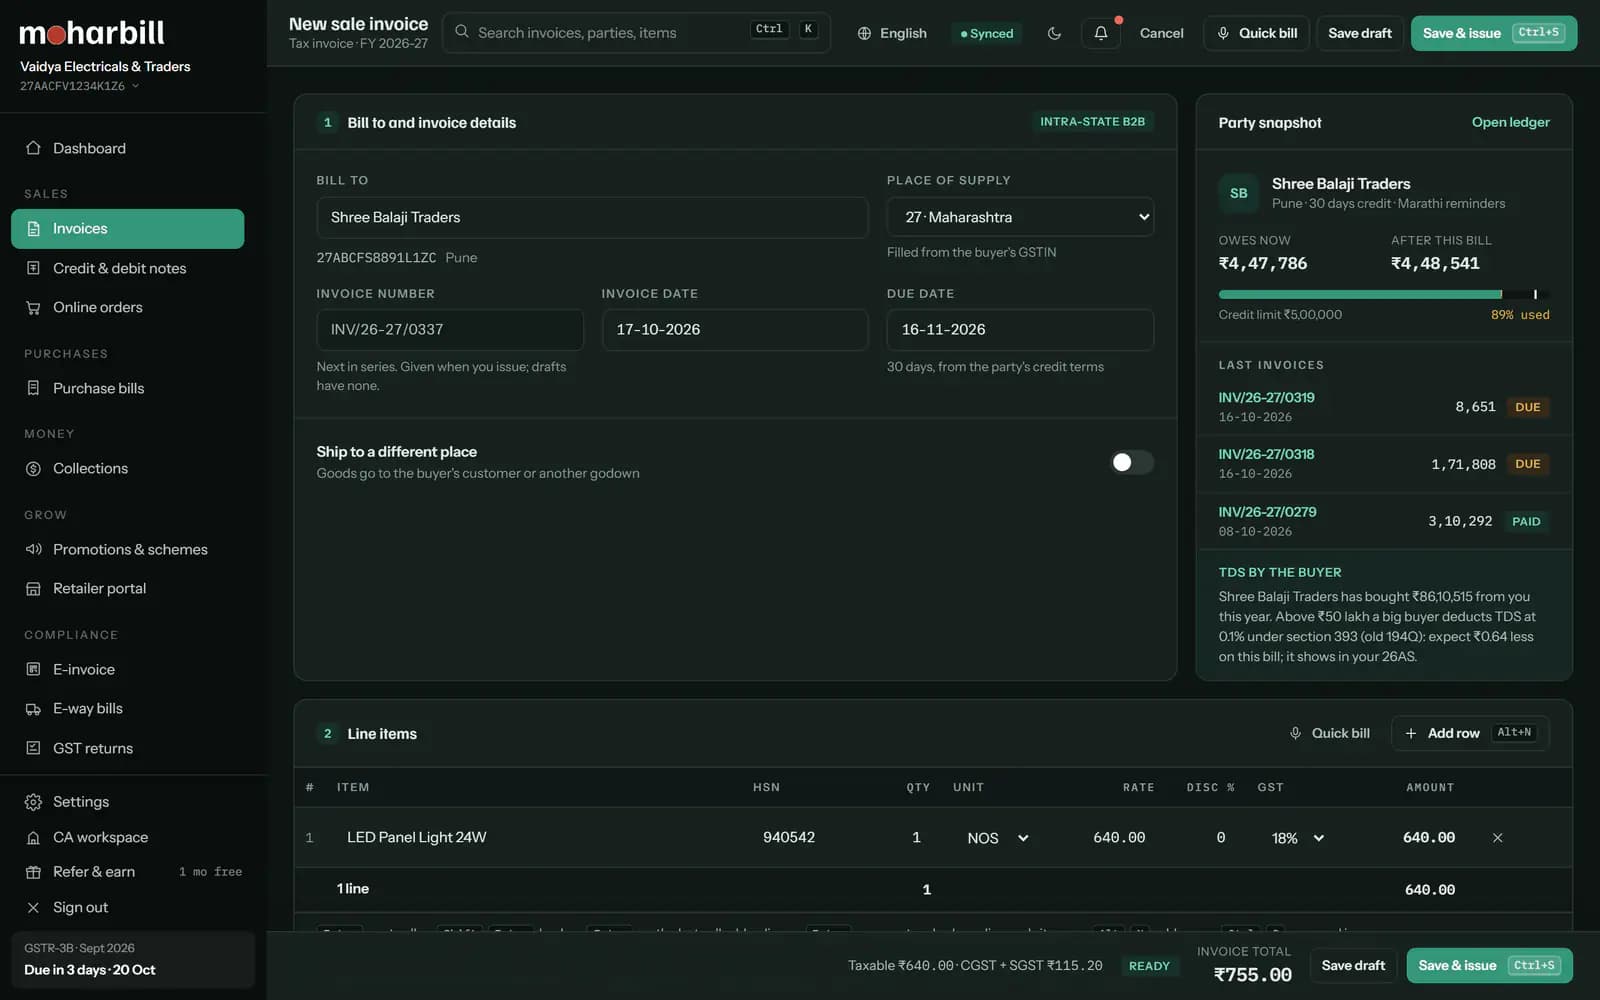Expand the business GSTIN switcher chevron
This screenshot has width=1600, height=1000.
pos(135,86)
